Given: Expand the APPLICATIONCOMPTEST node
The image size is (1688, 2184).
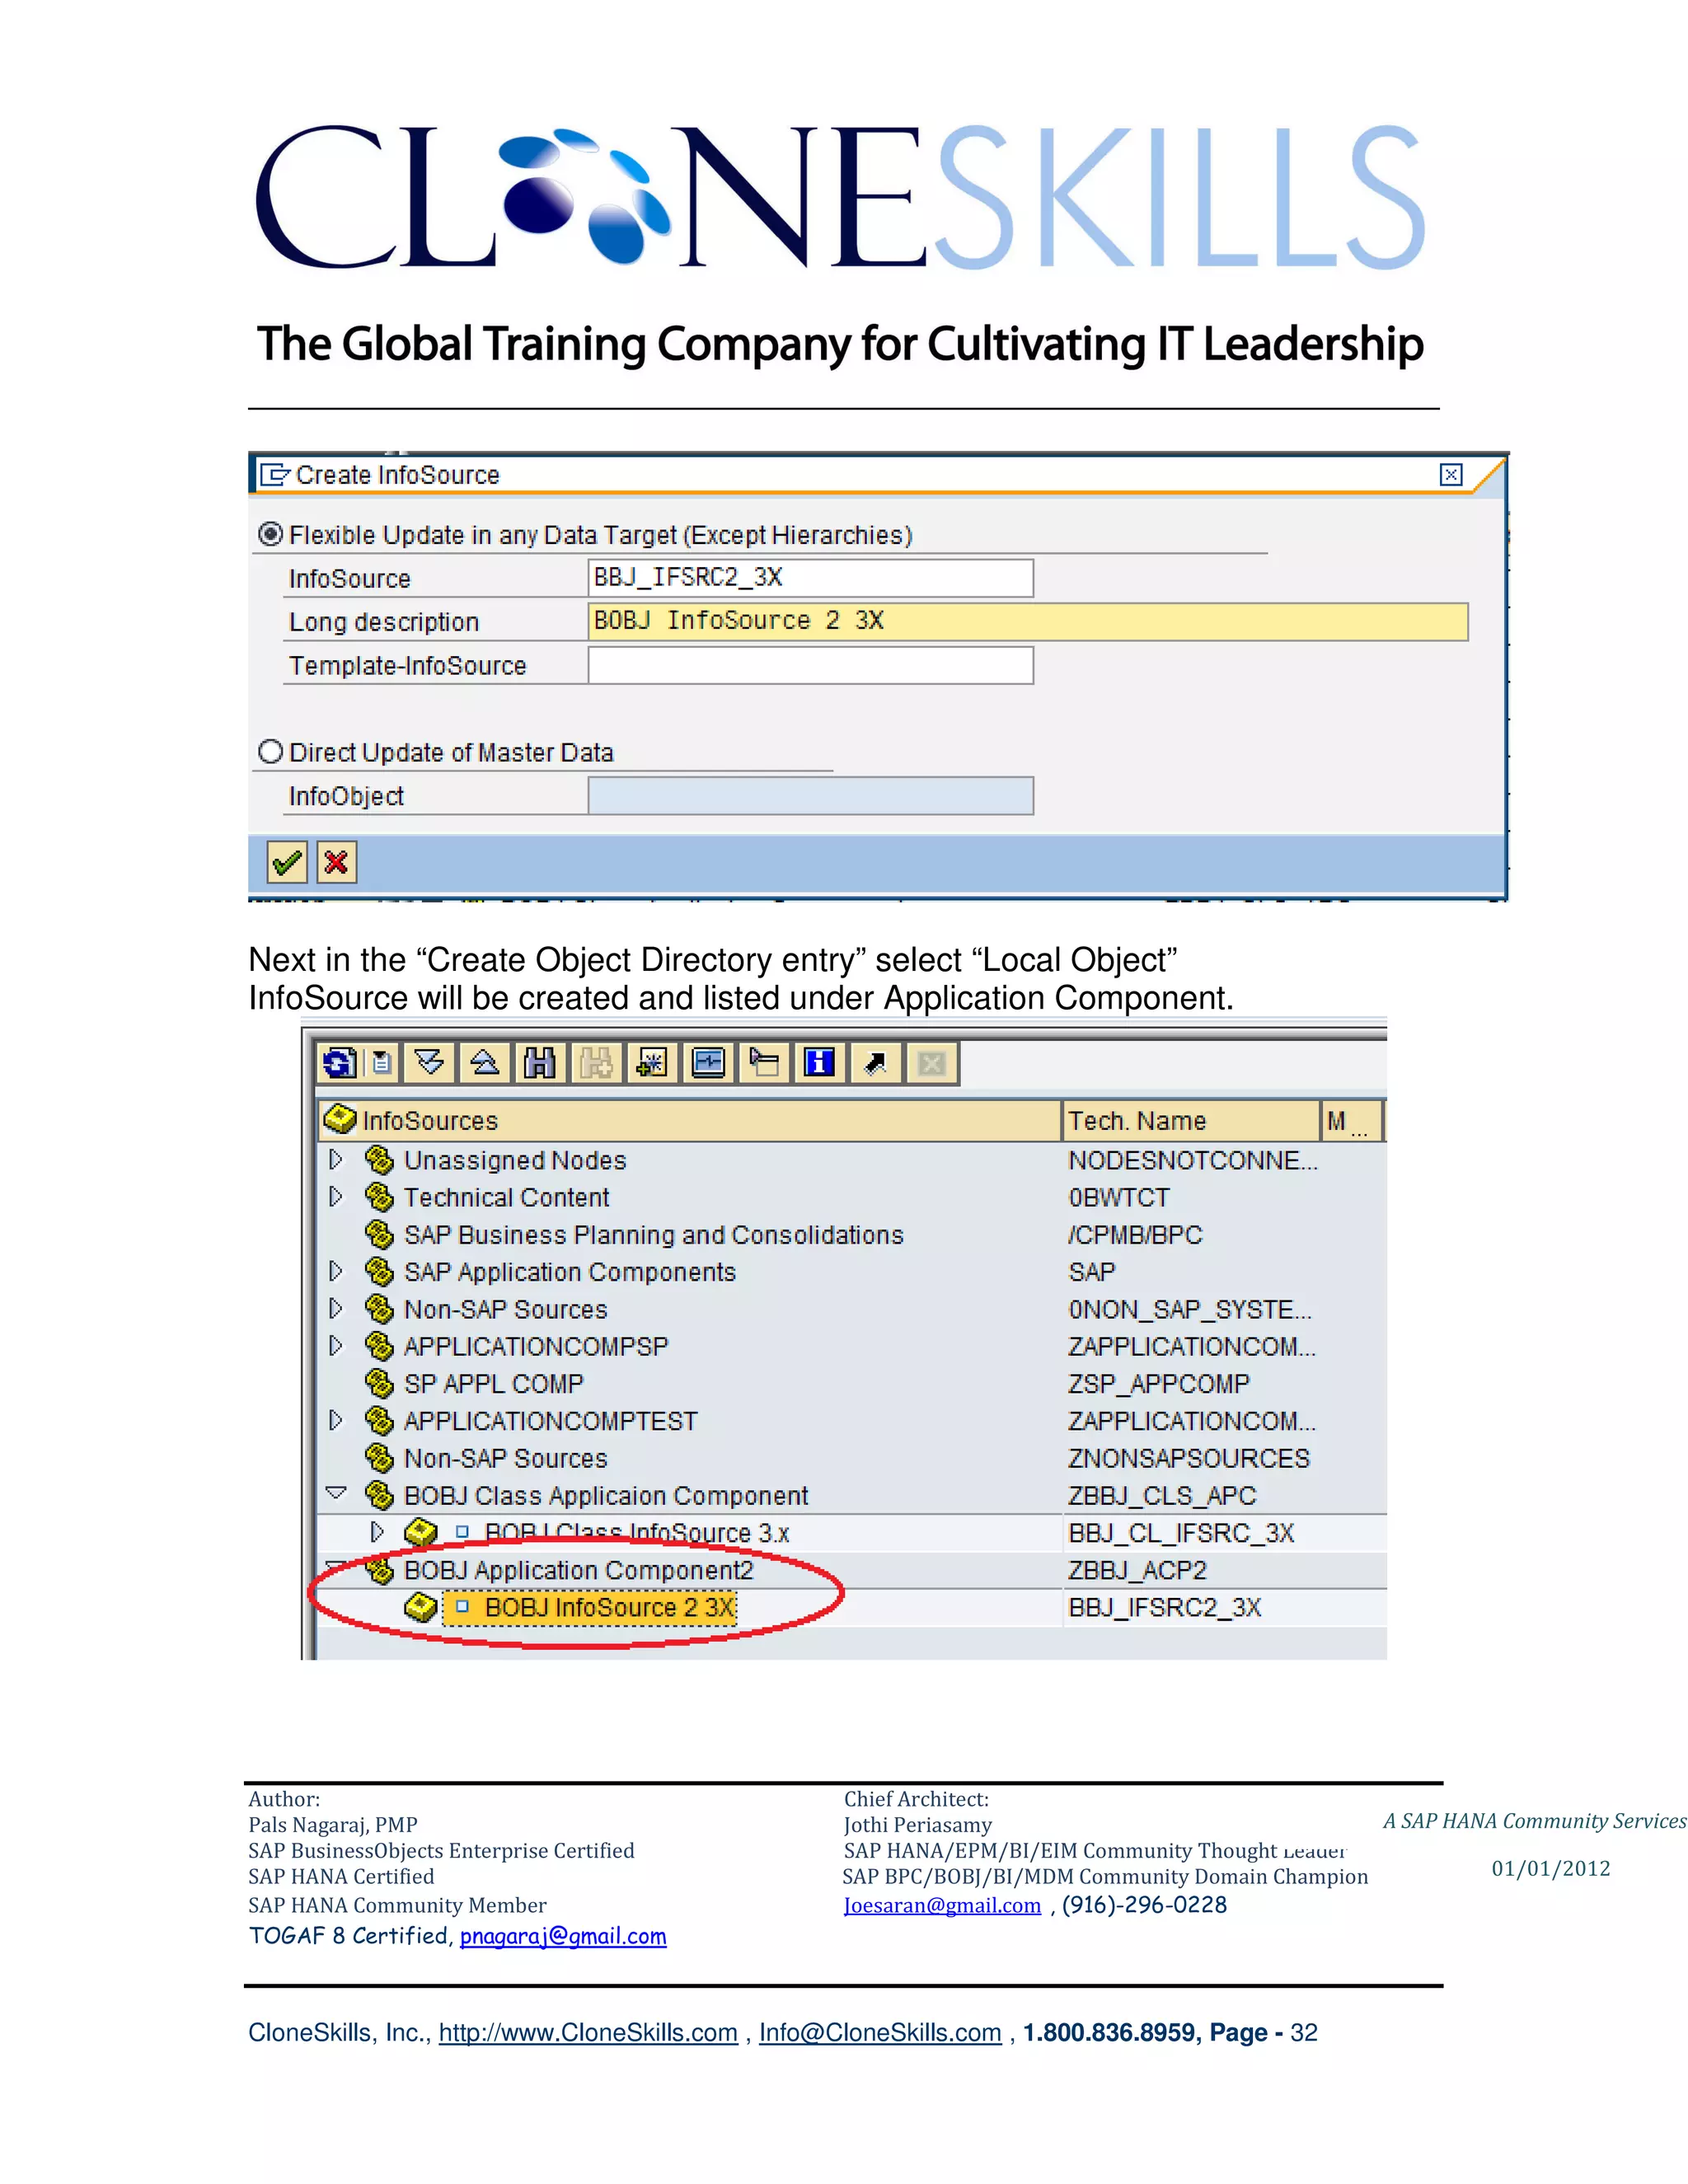Looking at the screenshot, I should click(336, 1420).
